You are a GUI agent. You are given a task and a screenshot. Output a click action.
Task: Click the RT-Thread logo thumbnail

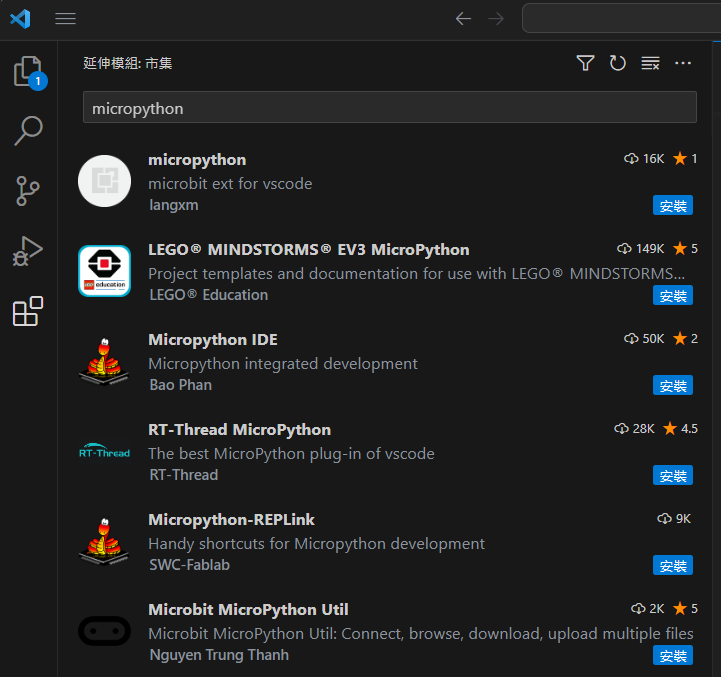click(104, 451)
